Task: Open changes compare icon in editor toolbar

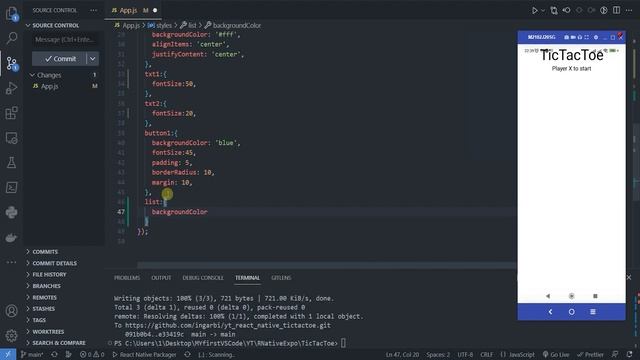Action: 554,10
